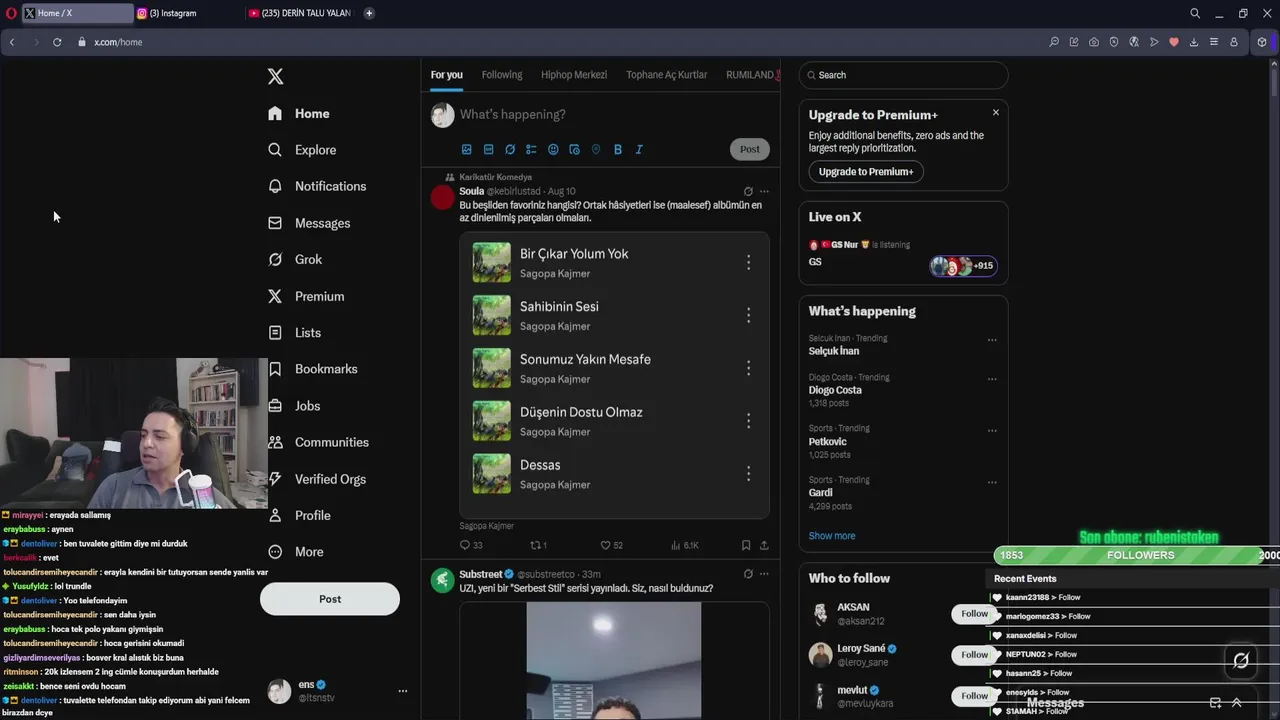
Task: Reload the page in Opera
Action: tap(57, 42)
